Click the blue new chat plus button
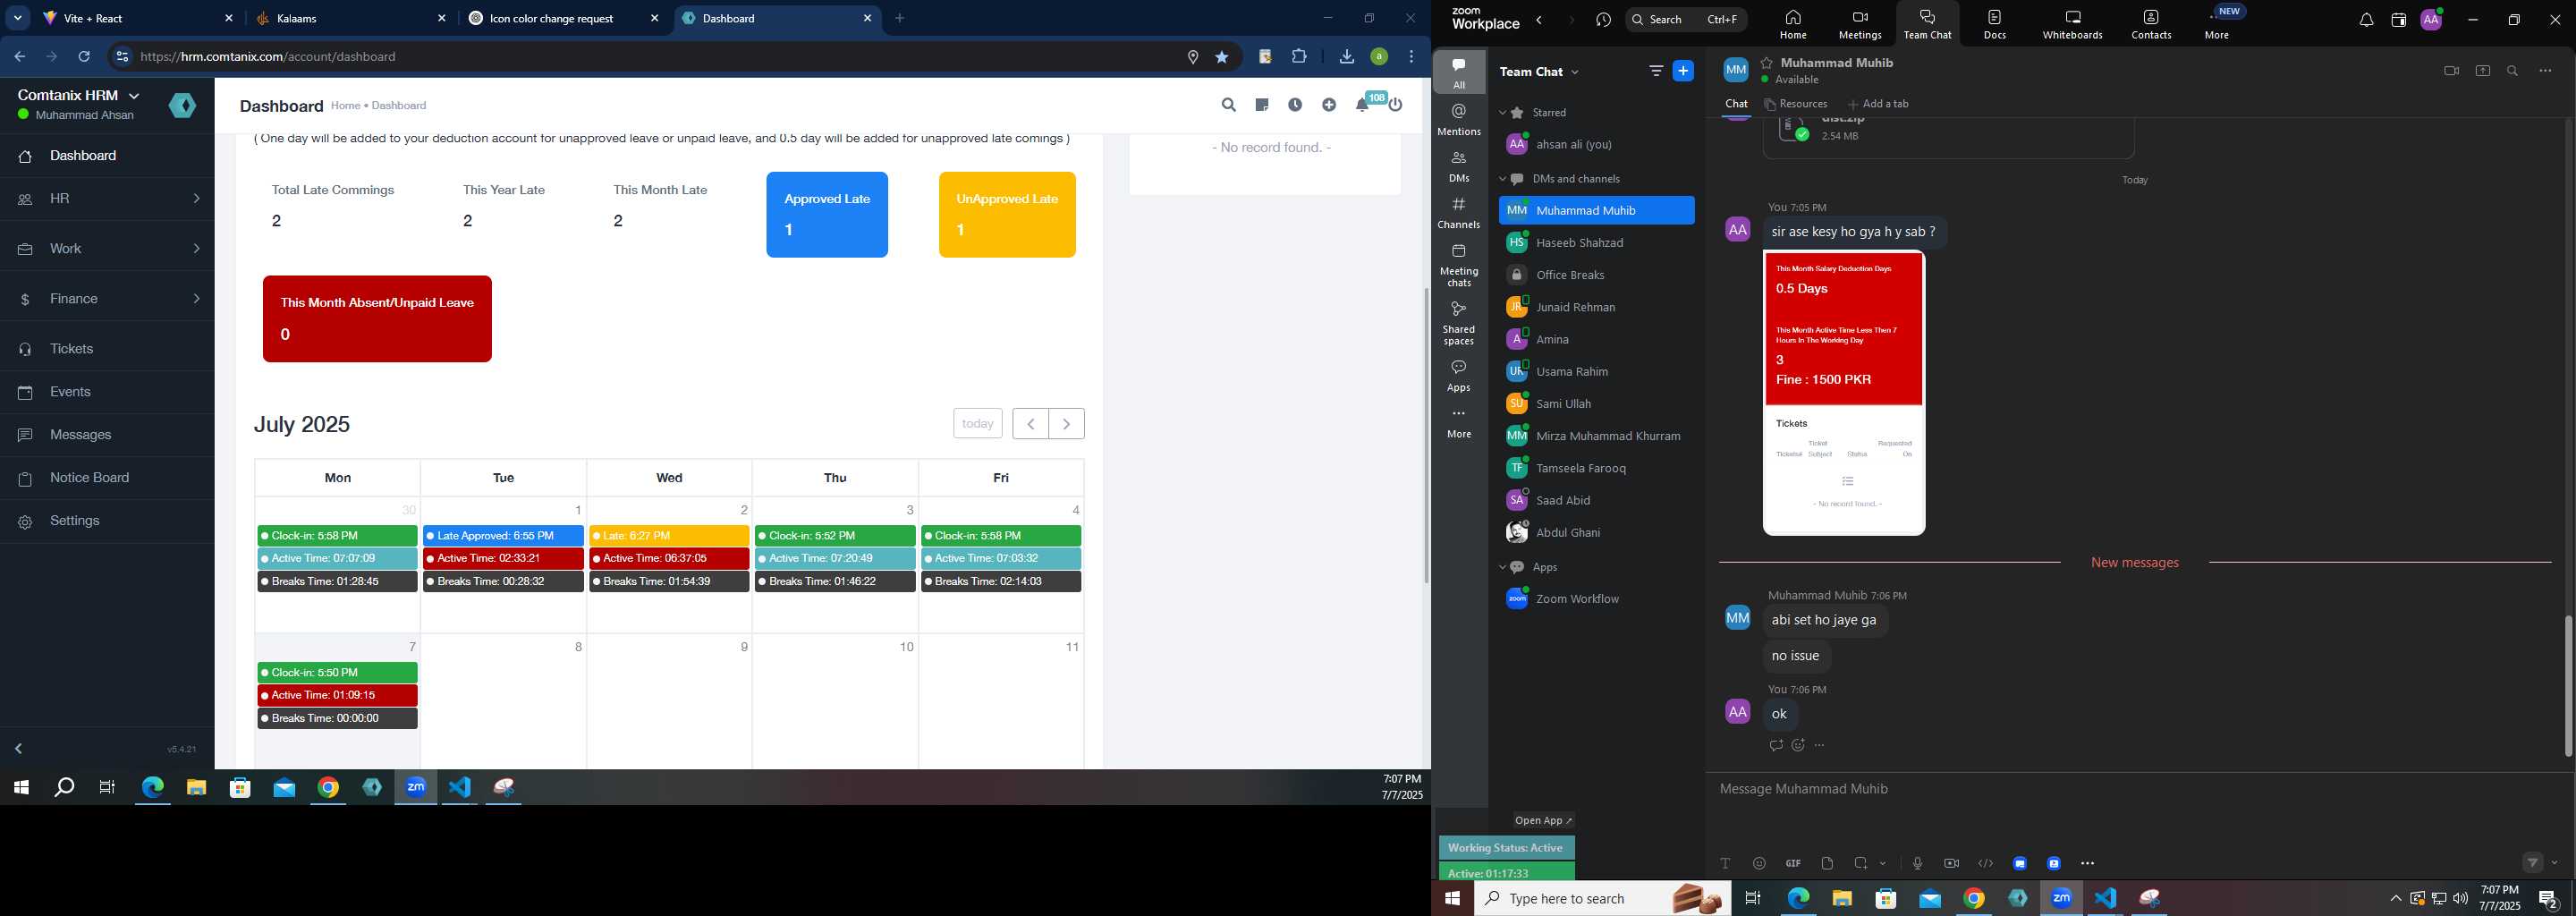2576x916 pixels. (1684, 71)
